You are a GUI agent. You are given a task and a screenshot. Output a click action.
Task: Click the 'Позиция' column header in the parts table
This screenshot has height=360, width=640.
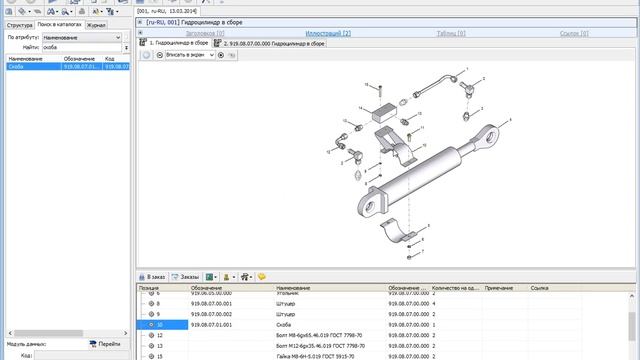click(163, 288)
